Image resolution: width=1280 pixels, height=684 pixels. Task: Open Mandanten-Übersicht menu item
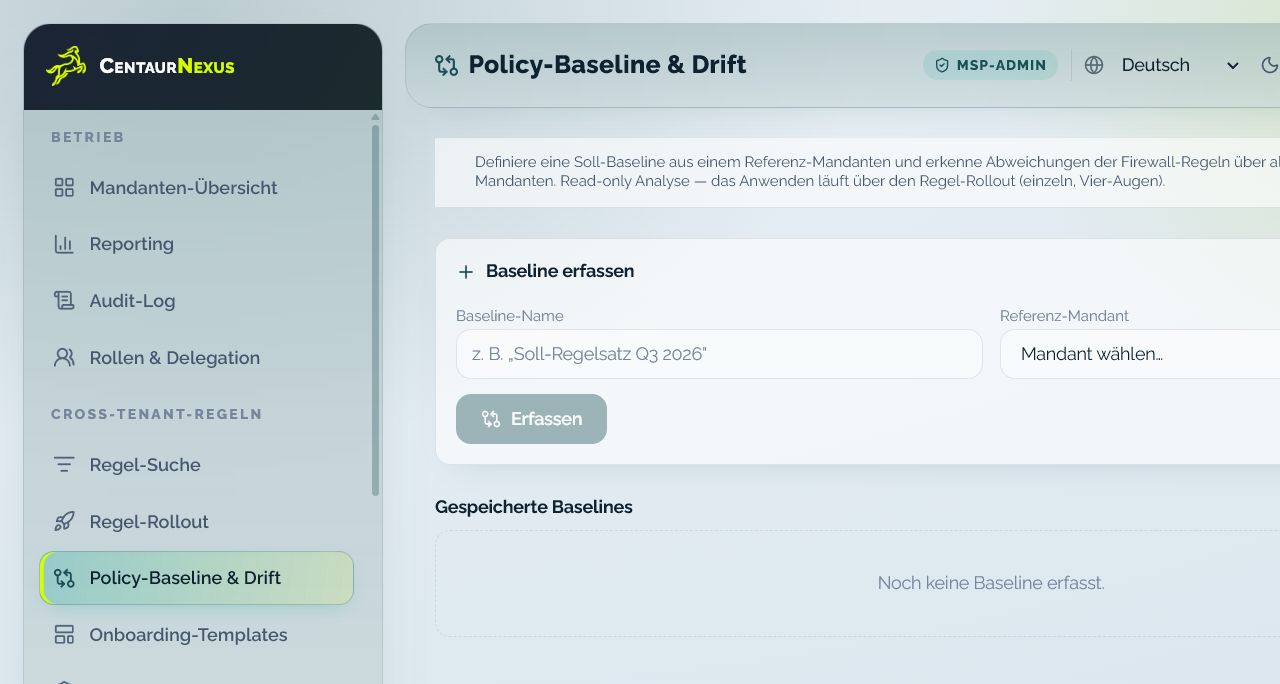[196, 187]
